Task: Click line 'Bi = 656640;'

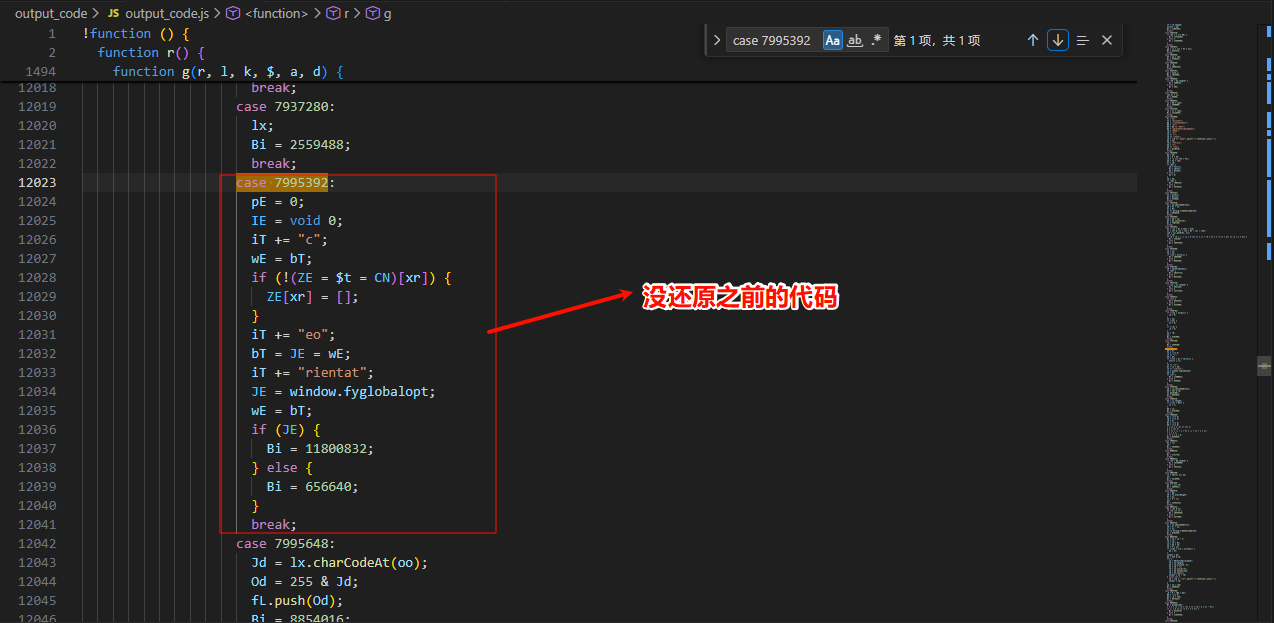Action: pyautogui.click(x=312, y=487)
